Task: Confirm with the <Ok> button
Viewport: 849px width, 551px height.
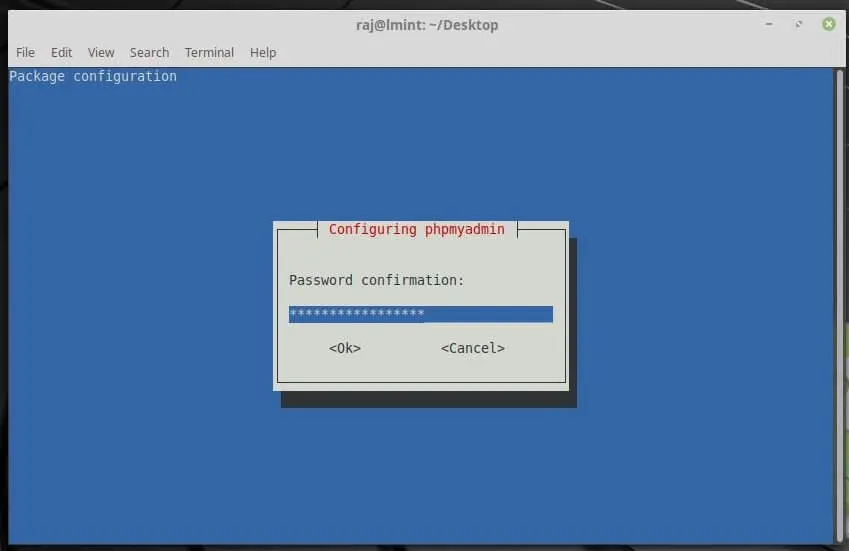Action: point(345,348)
